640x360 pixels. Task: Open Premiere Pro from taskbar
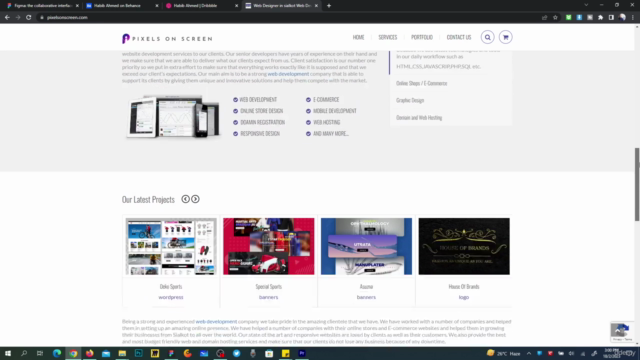click(302, 353)
